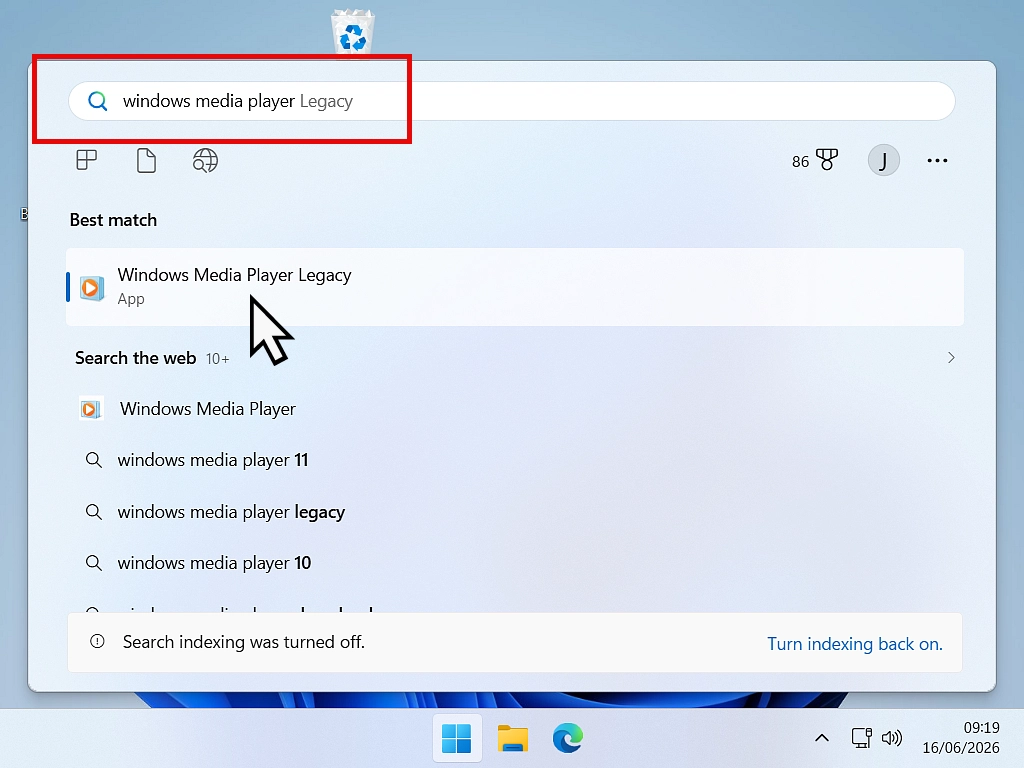The image size is (1024, 768).
Task: Open the network status tray icon
Action: 861,739
